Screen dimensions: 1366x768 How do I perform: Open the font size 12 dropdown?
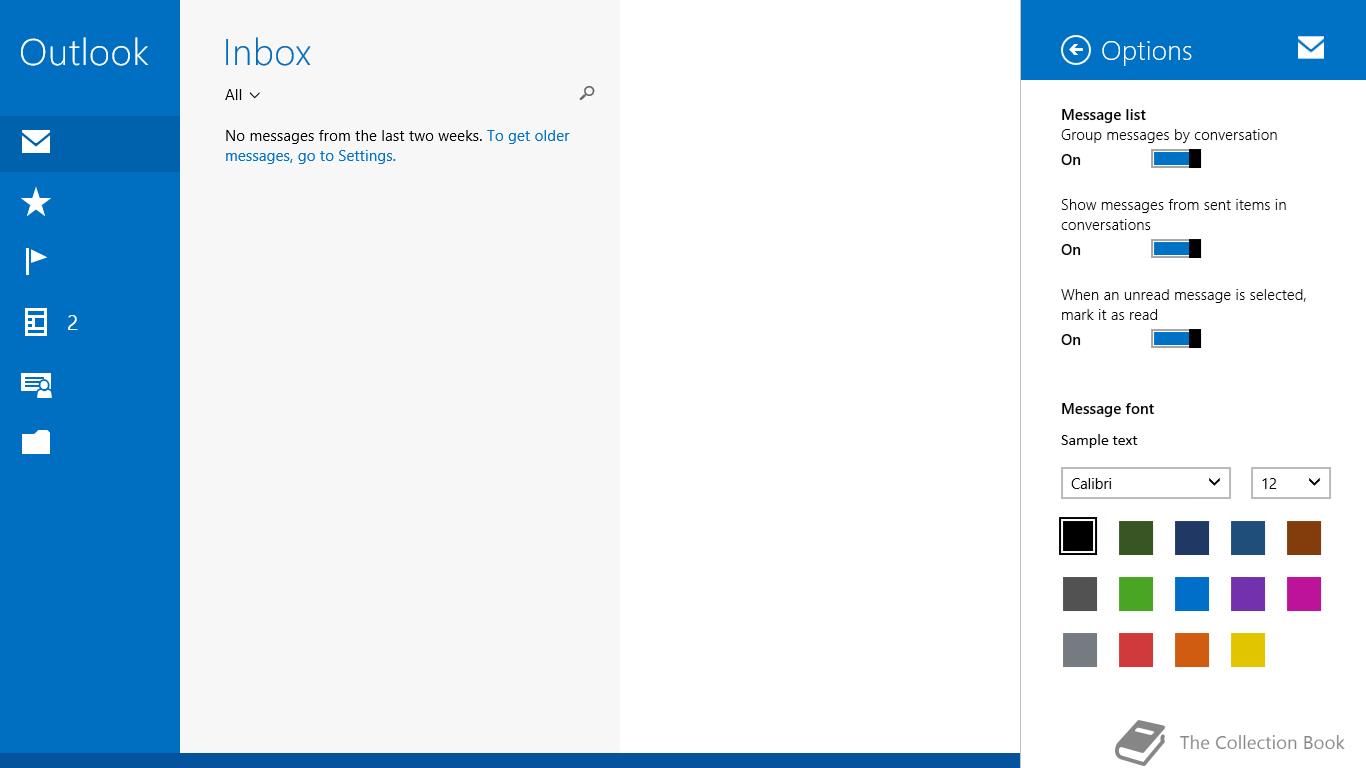(1291, 483)
